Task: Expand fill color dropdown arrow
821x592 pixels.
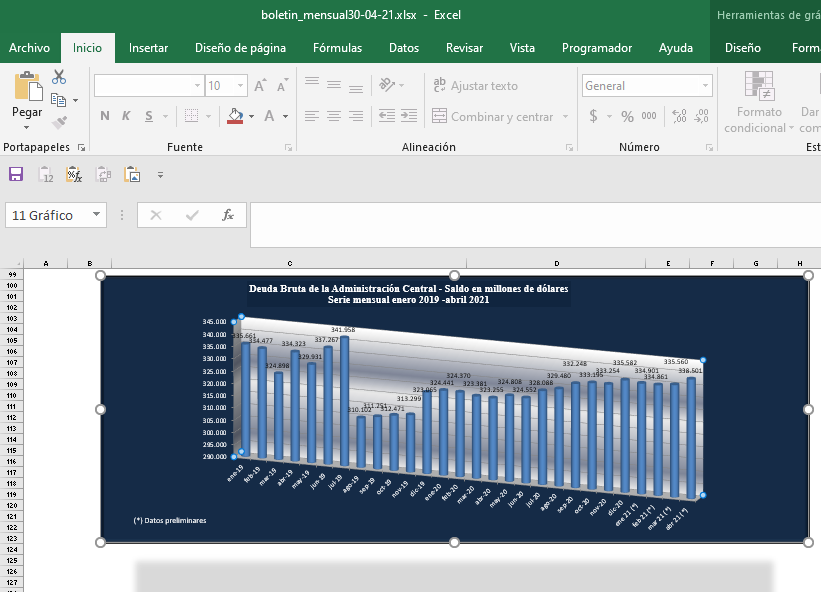Action: pos(251,116)
